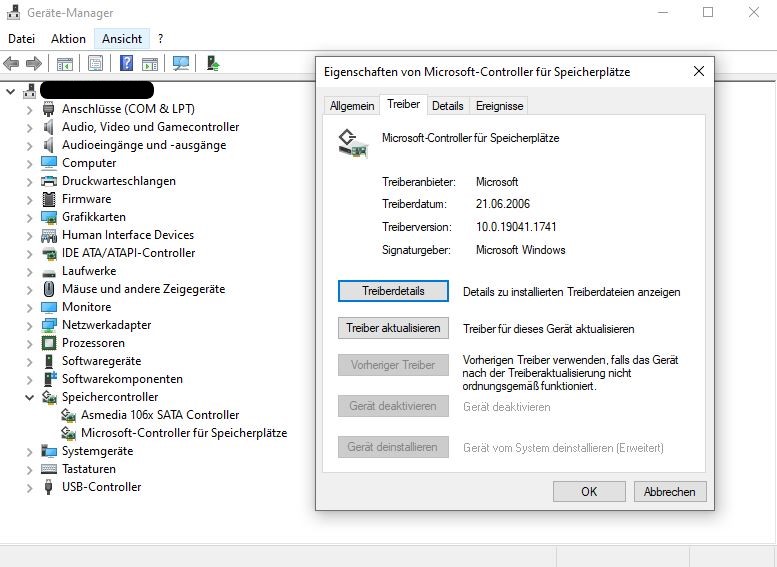This screenshot has height=567, width=777.
Task: Click the Mäuse und andere Zeigegeräte mouse icon
Action: (49, 289)
